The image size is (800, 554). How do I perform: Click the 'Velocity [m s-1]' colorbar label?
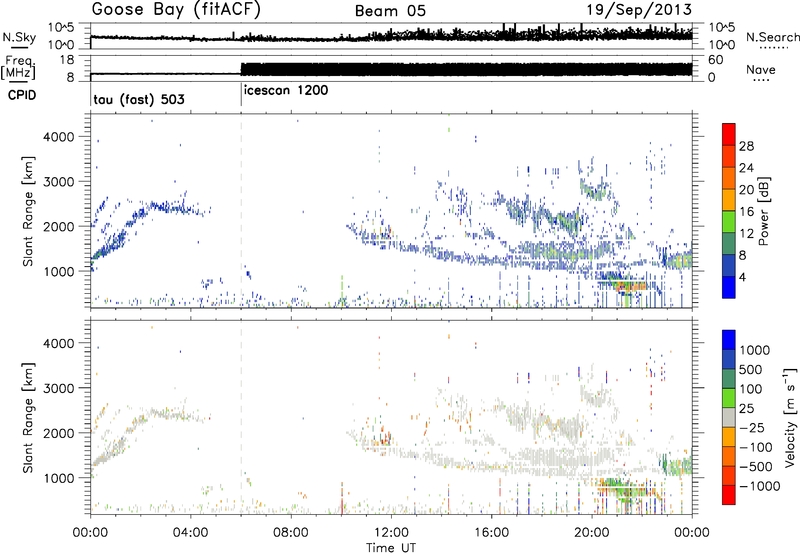tap(790, 417)
